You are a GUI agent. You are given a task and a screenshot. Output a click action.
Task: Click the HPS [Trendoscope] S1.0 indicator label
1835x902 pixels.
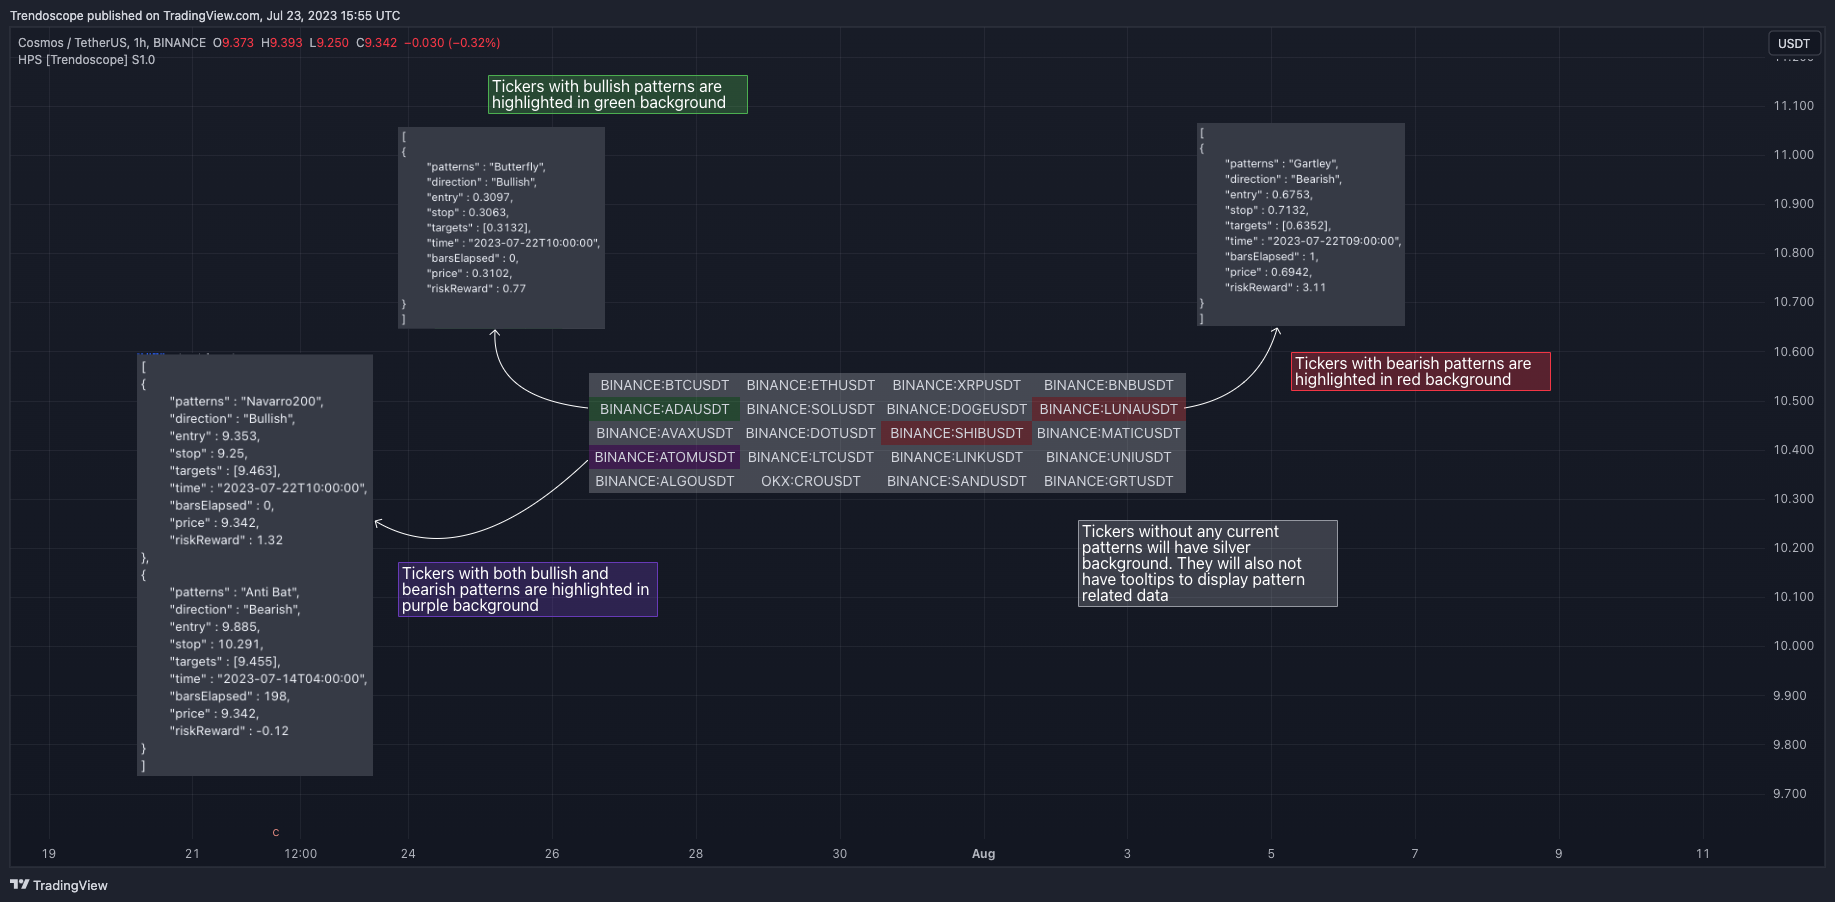[86, 60]
